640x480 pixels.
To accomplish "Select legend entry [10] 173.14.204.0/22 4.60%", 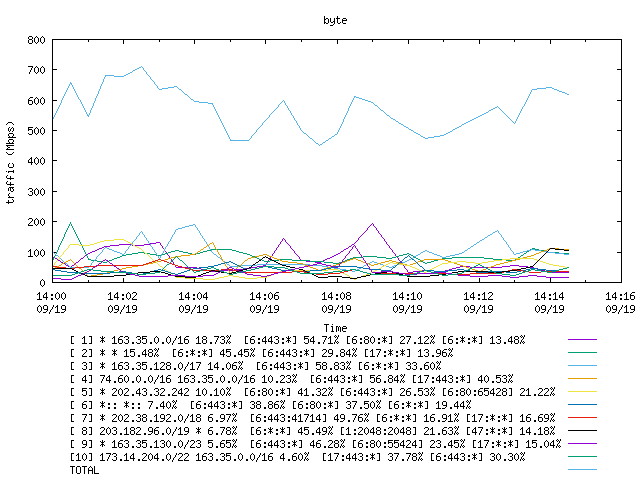I will [298, 457].
